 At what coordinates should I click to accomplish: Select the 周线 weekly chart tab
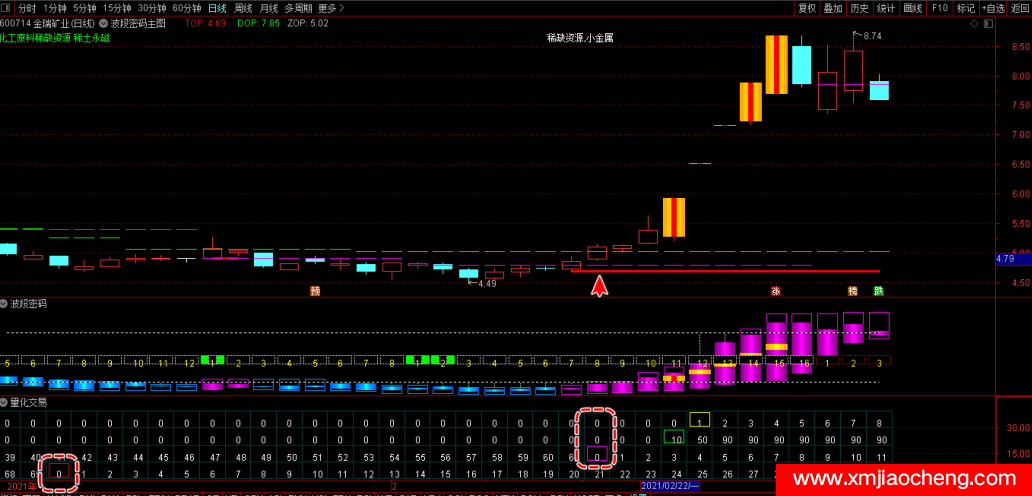tap(243, 8)
